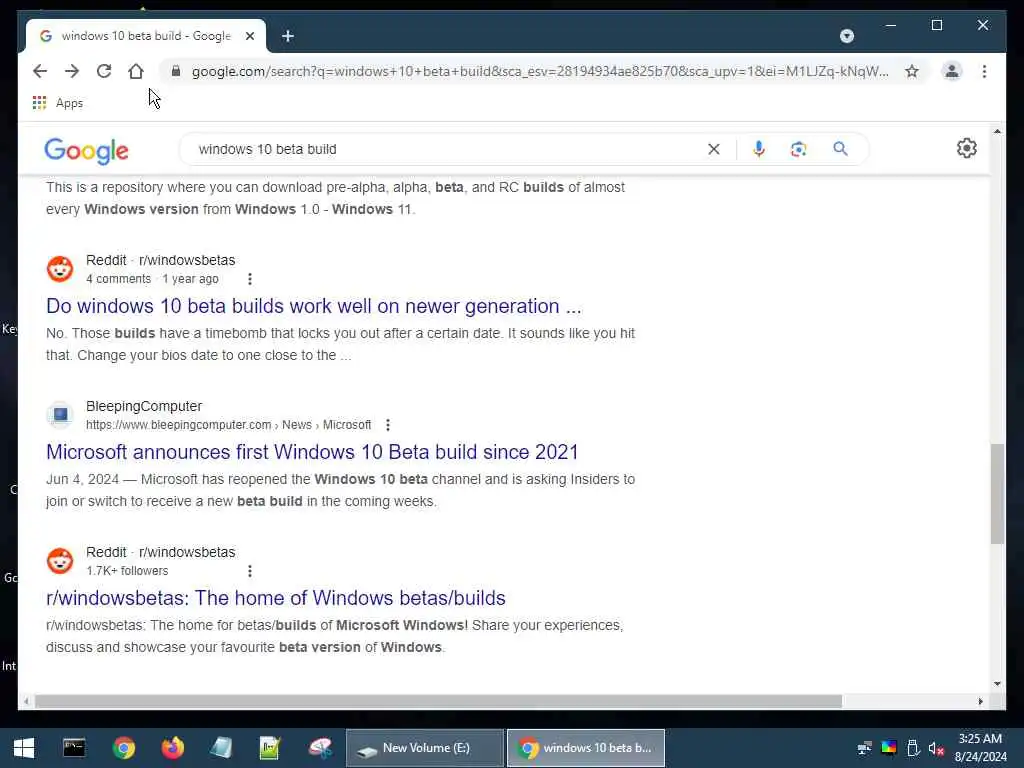Click the vertical scrollbar thumb
The height and width of the screenshot is (768, 1024).
(x=997, y=494)
